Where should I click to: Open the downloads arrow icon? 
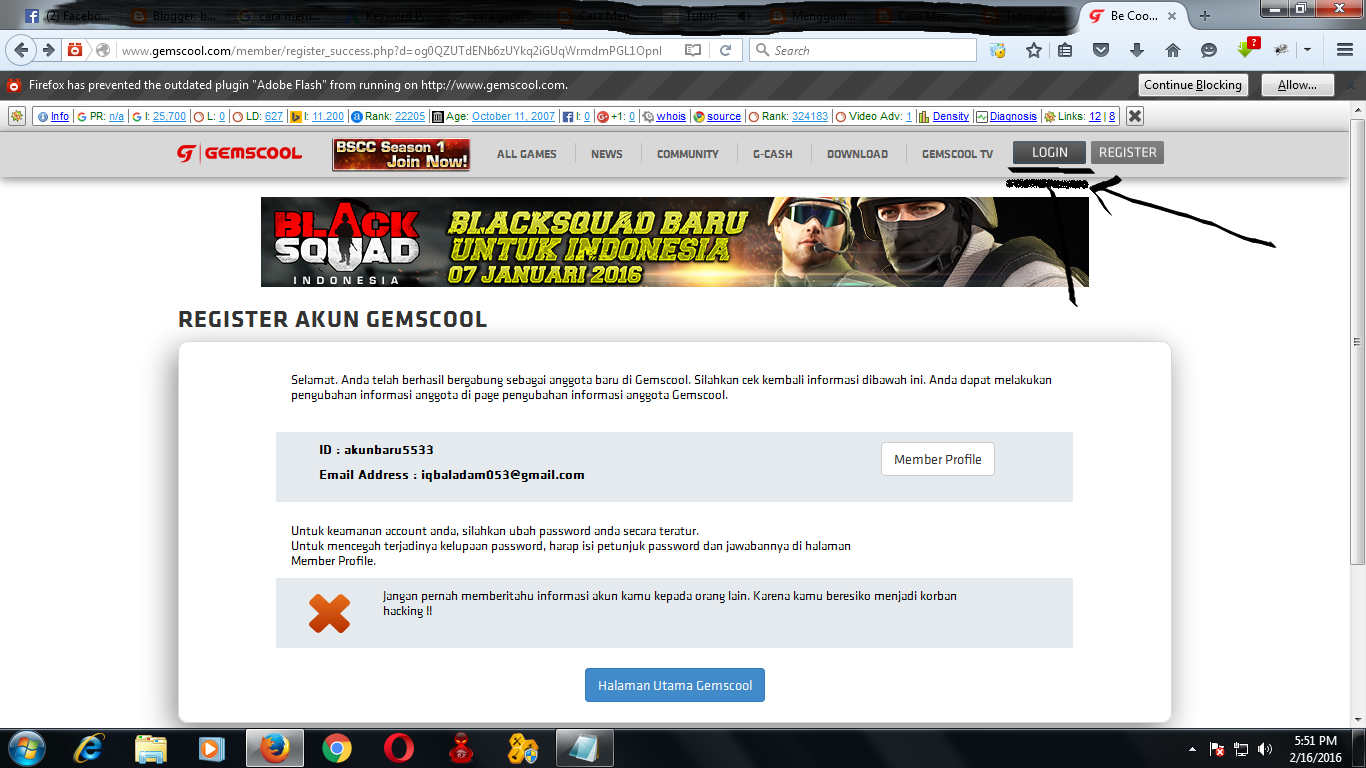pyautogui.click(x=1137, y=50)
